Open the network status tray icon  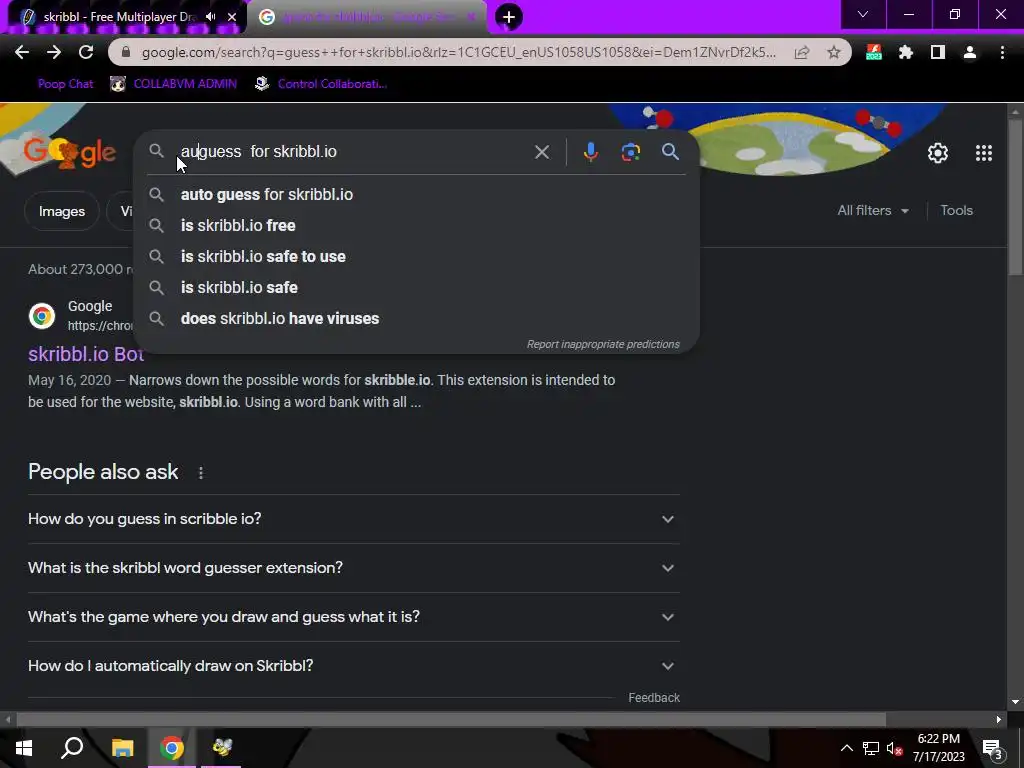click(871, 748)
